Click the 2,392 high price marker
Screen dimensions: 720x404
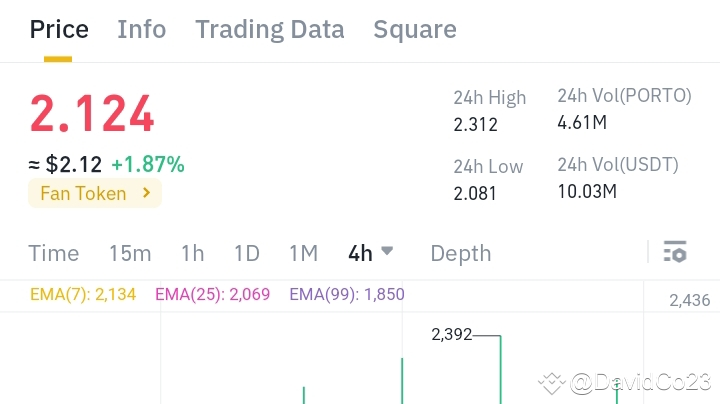(452, 335)
